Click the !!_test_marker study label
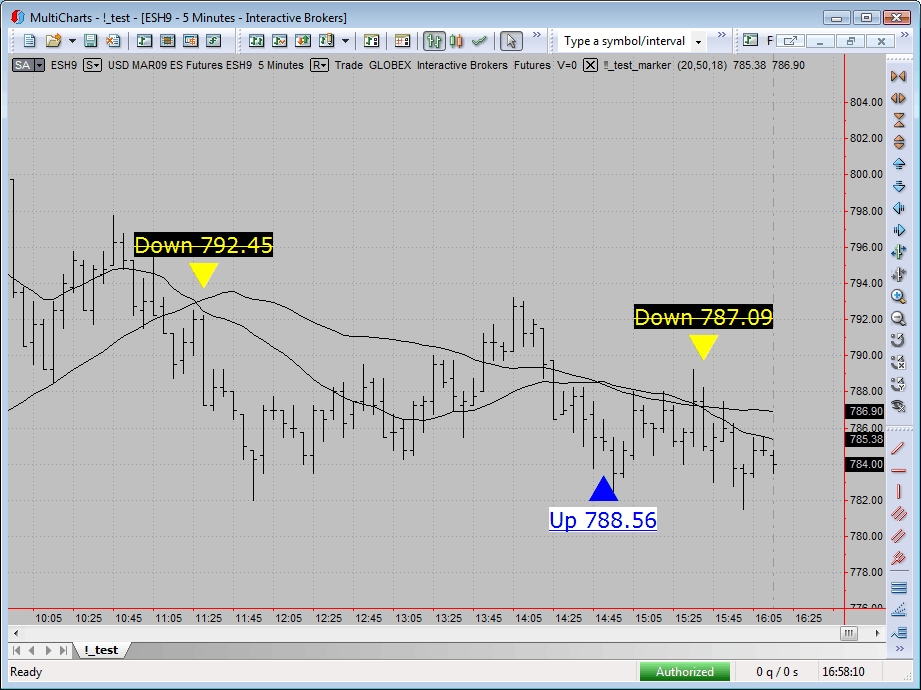The image size is (921, 690). 637,65
